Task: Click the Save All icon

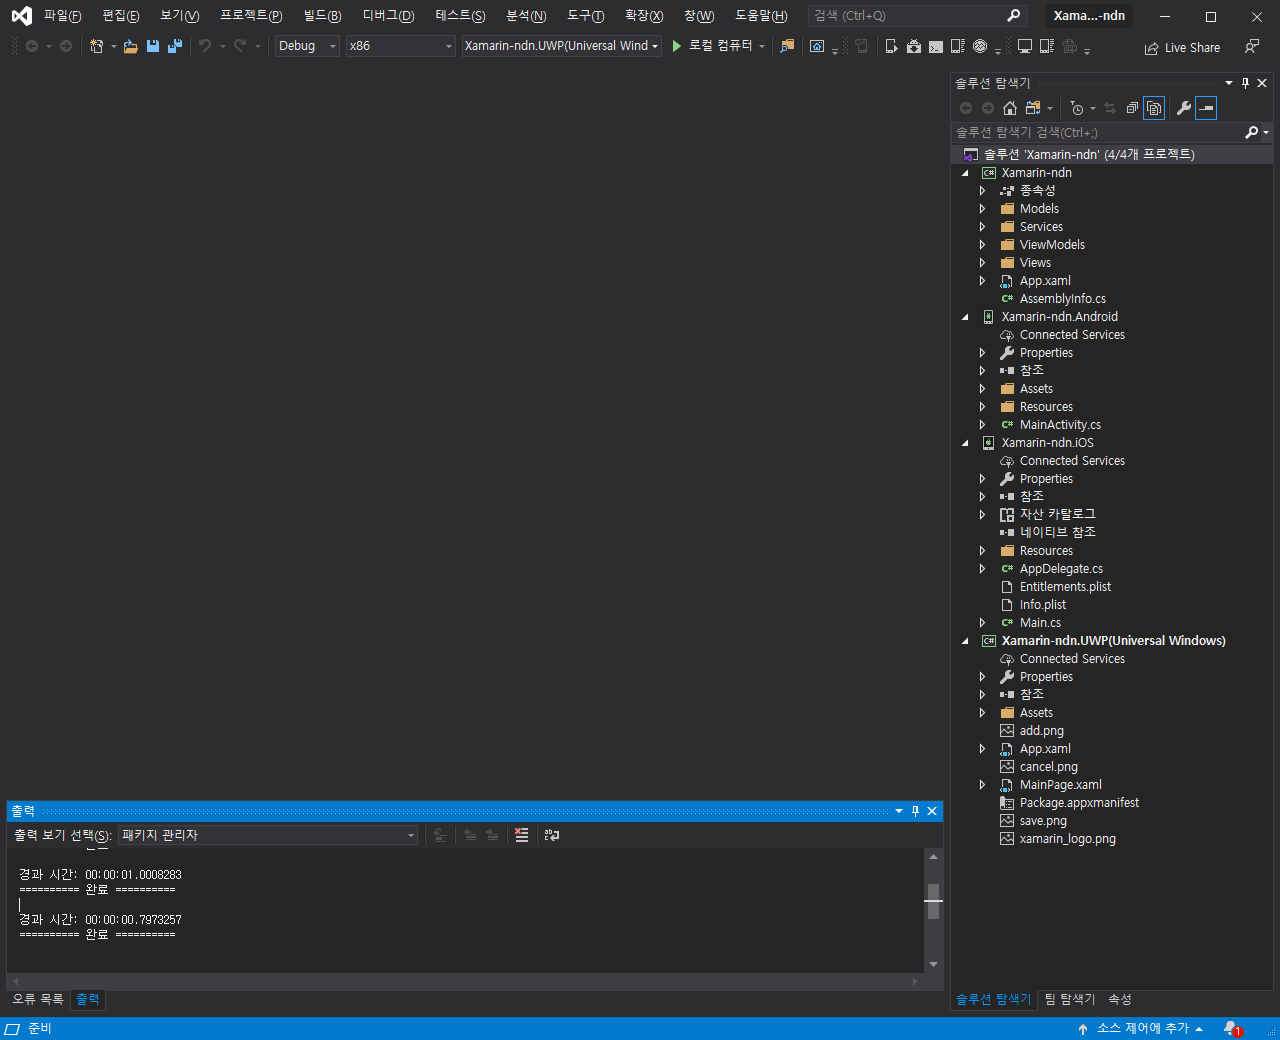Action: click(x=175, y=46)
